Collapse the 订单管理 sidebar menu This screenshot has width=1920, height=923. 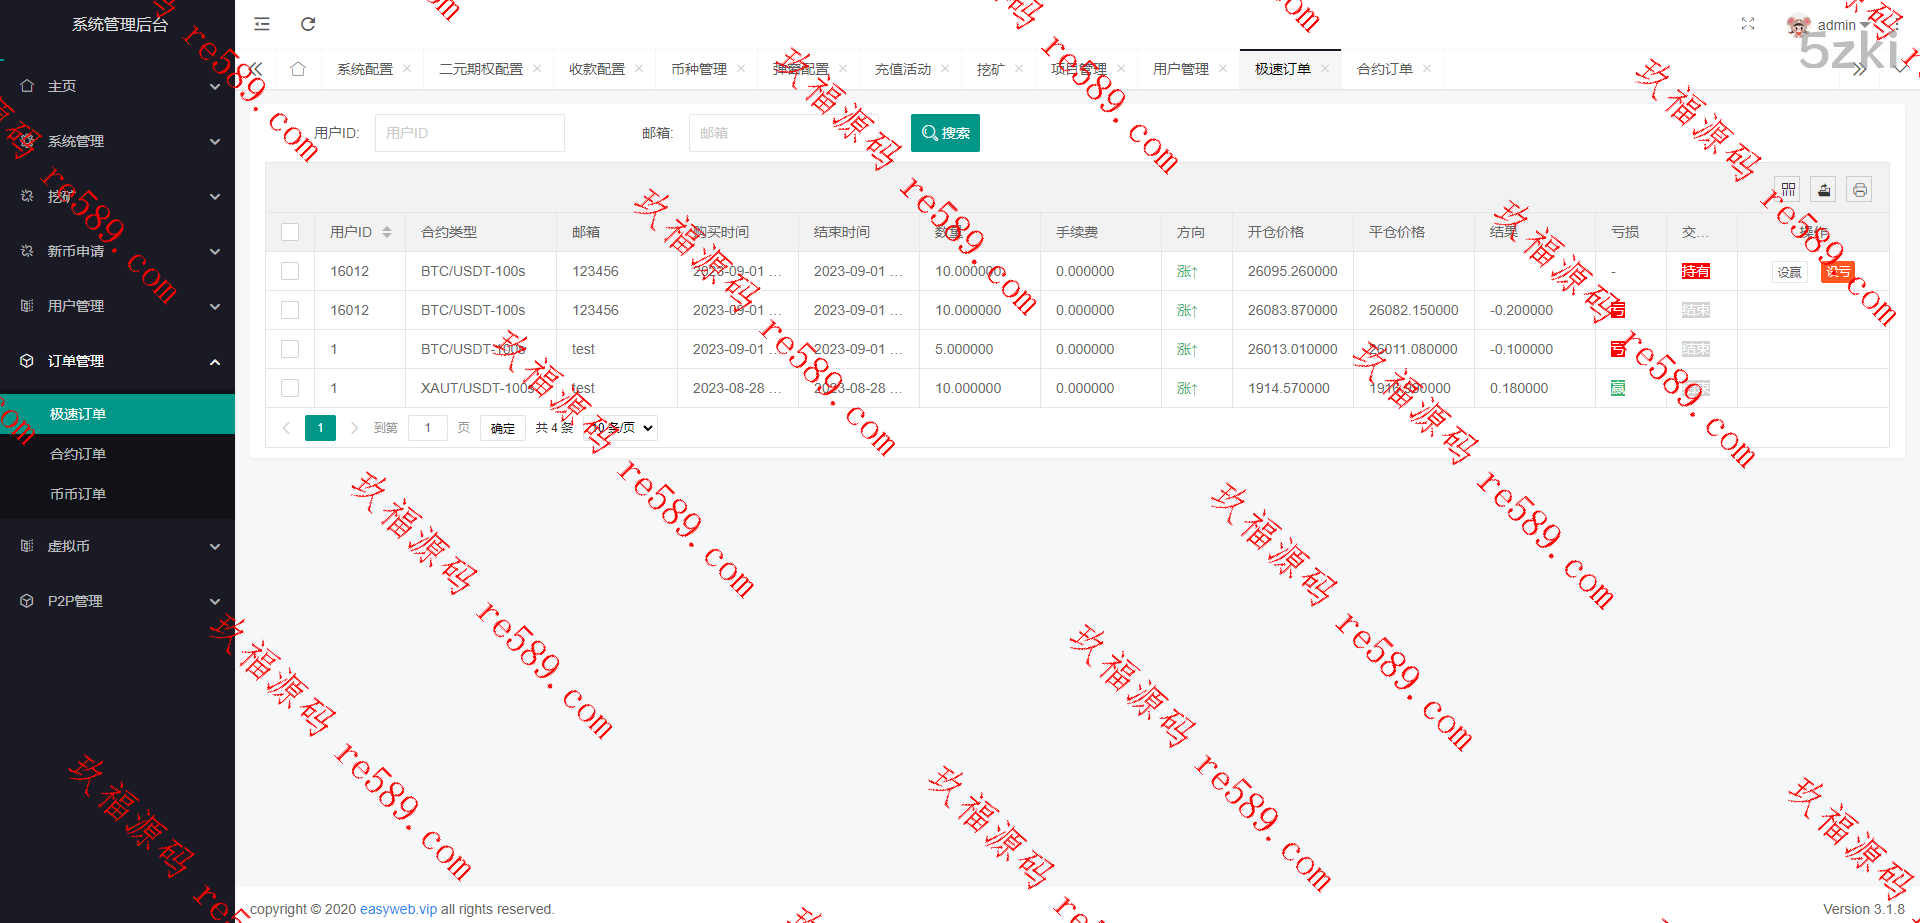pyautogui.click(x=117, y=361)
